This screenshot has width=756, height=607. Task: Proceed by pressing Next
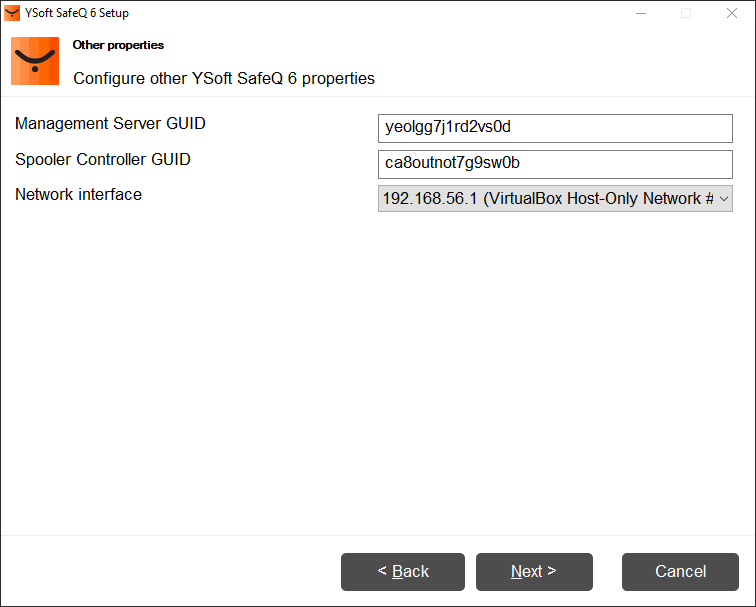coord(534,572)
